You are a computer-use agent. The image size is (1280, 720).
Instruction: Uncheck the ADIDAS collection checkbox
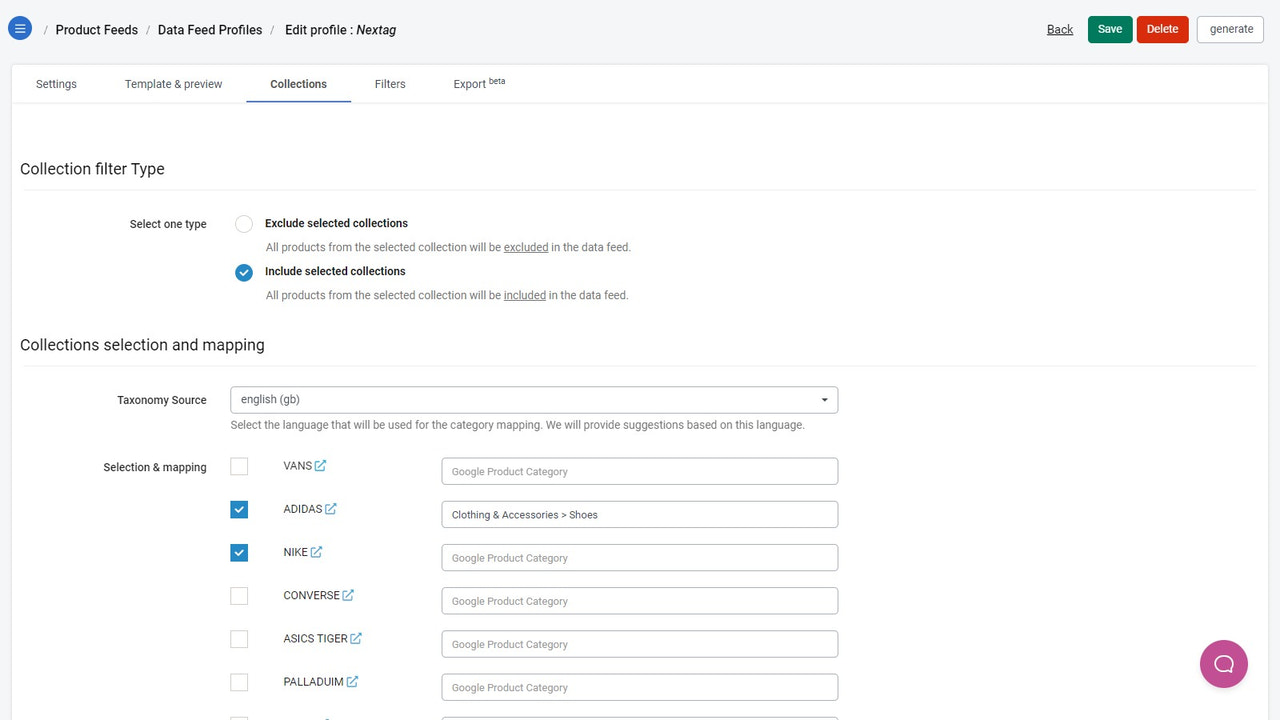click(x=239, y=509)
